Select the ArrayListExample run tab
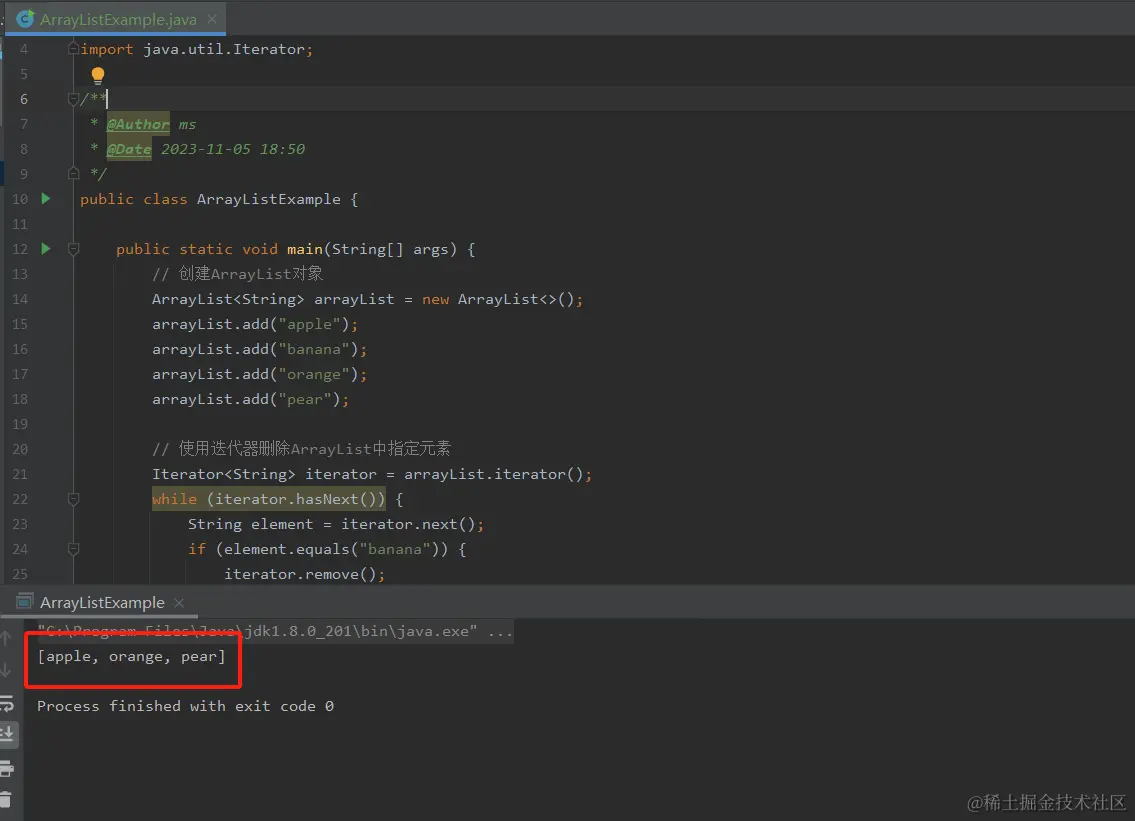The width and height of the screenshot is (1135, 821). pyautogui.click(x=102, y=602)
